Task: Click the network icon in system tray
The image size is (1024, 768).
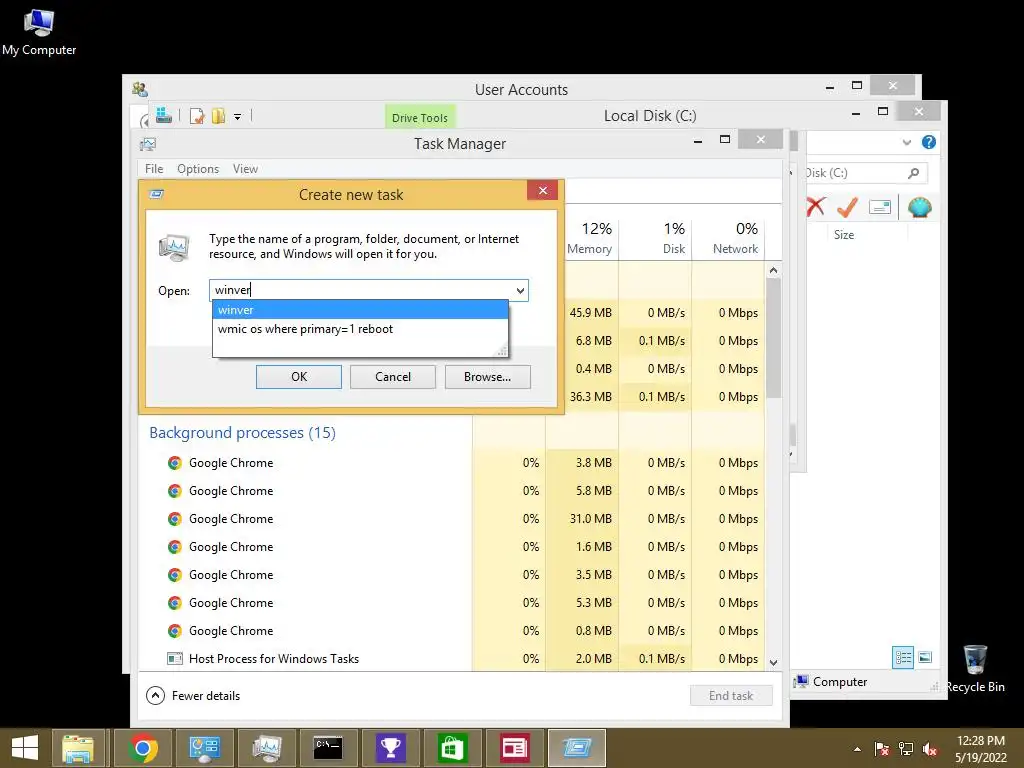Action: (906, 749)
